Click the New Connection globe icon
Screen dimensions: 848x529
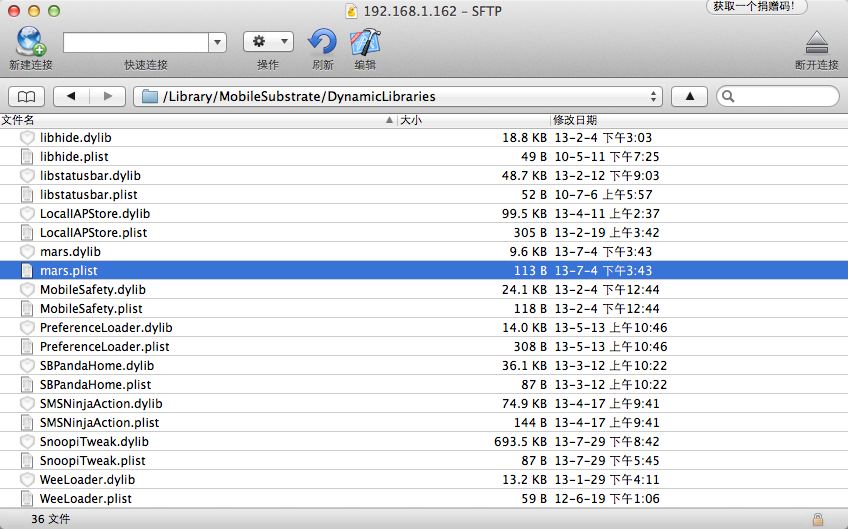30,41
